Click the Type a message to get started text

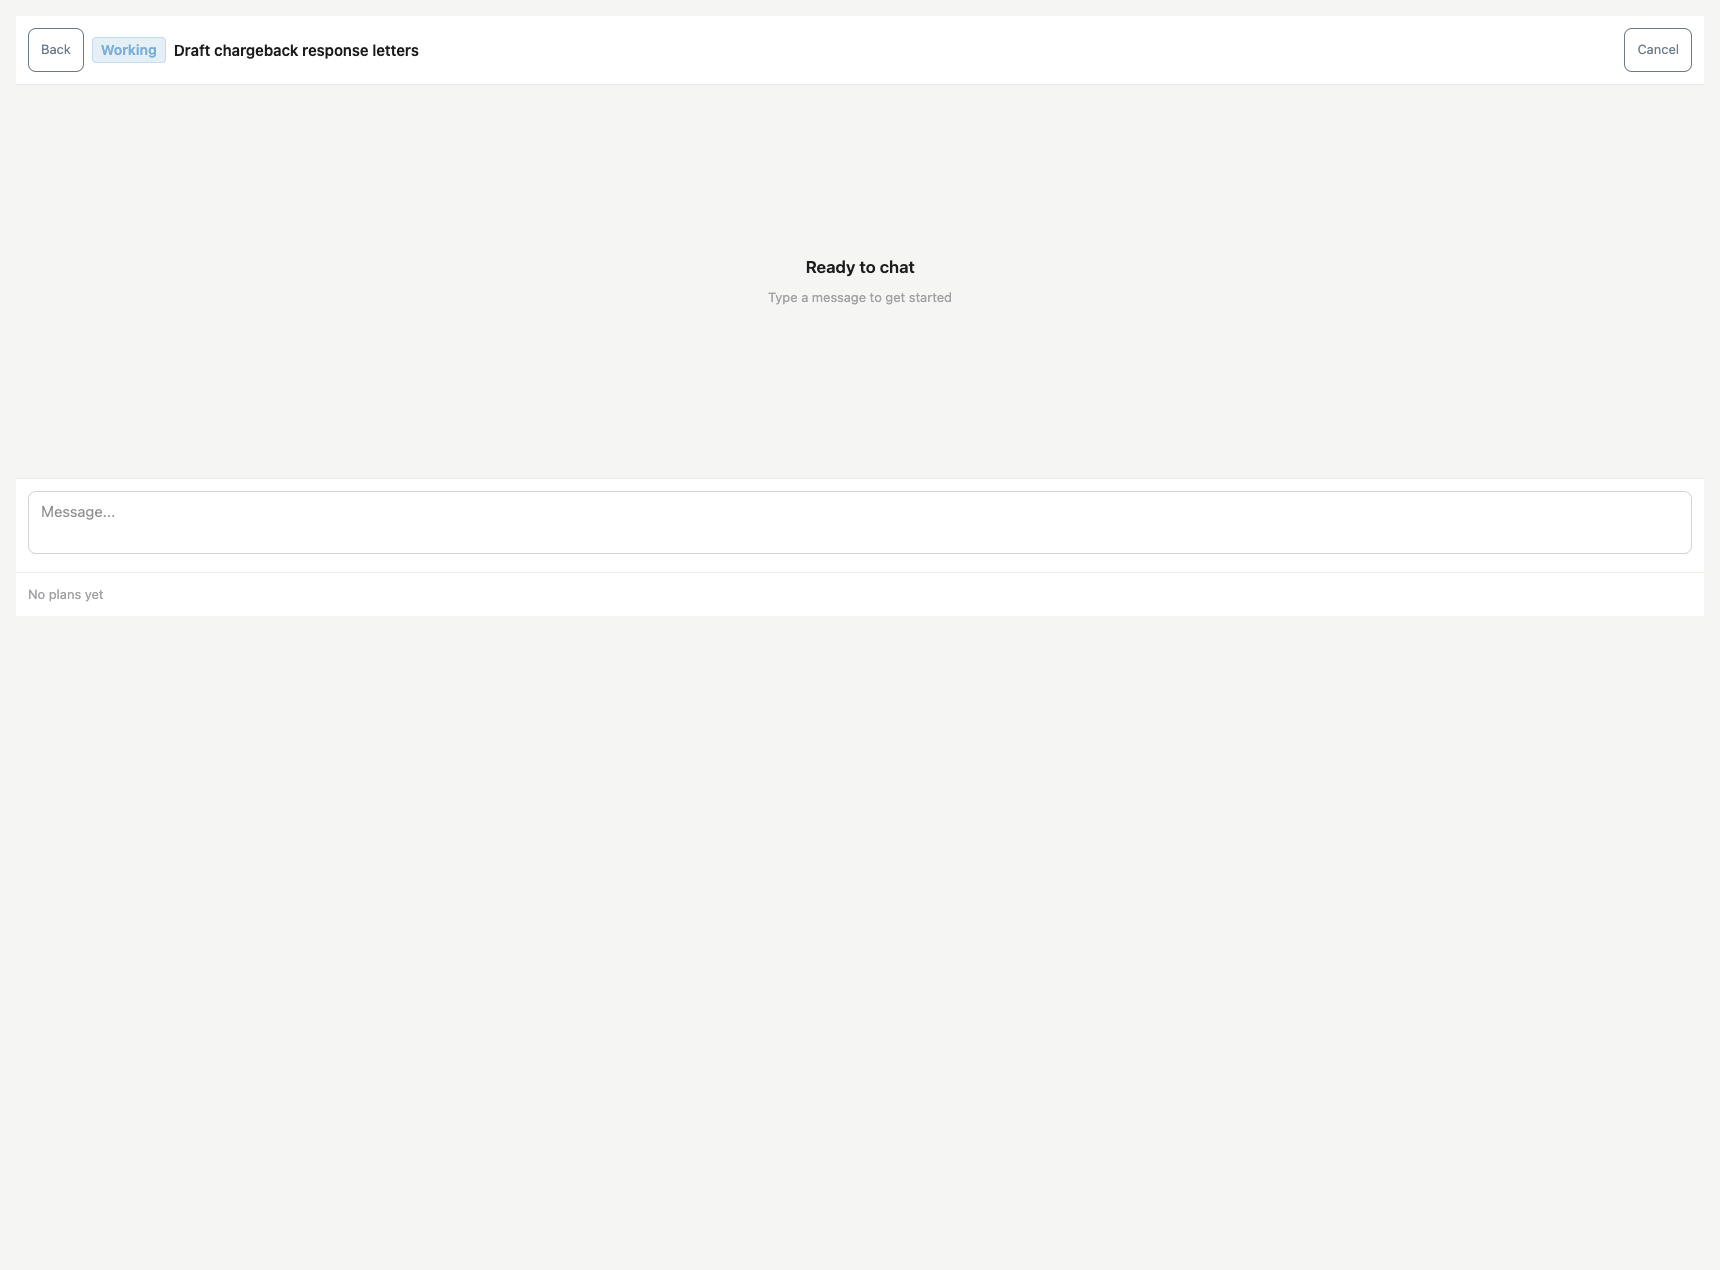[x=859, y=297]
